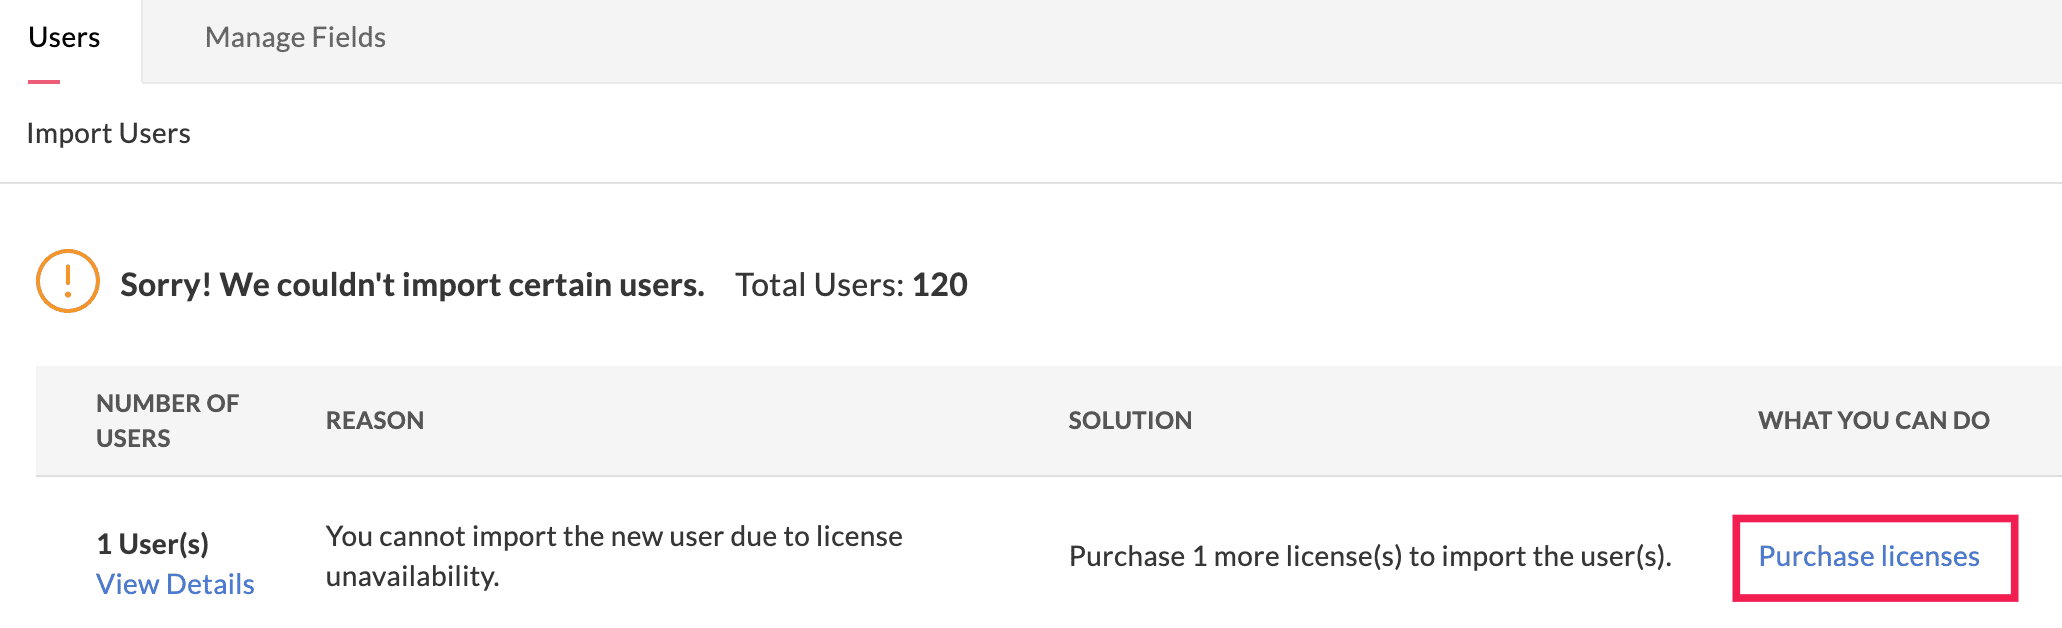Click the "1 User(s)" count text
The height and width of the screenshot is (628, 2062).
point(152,544)
